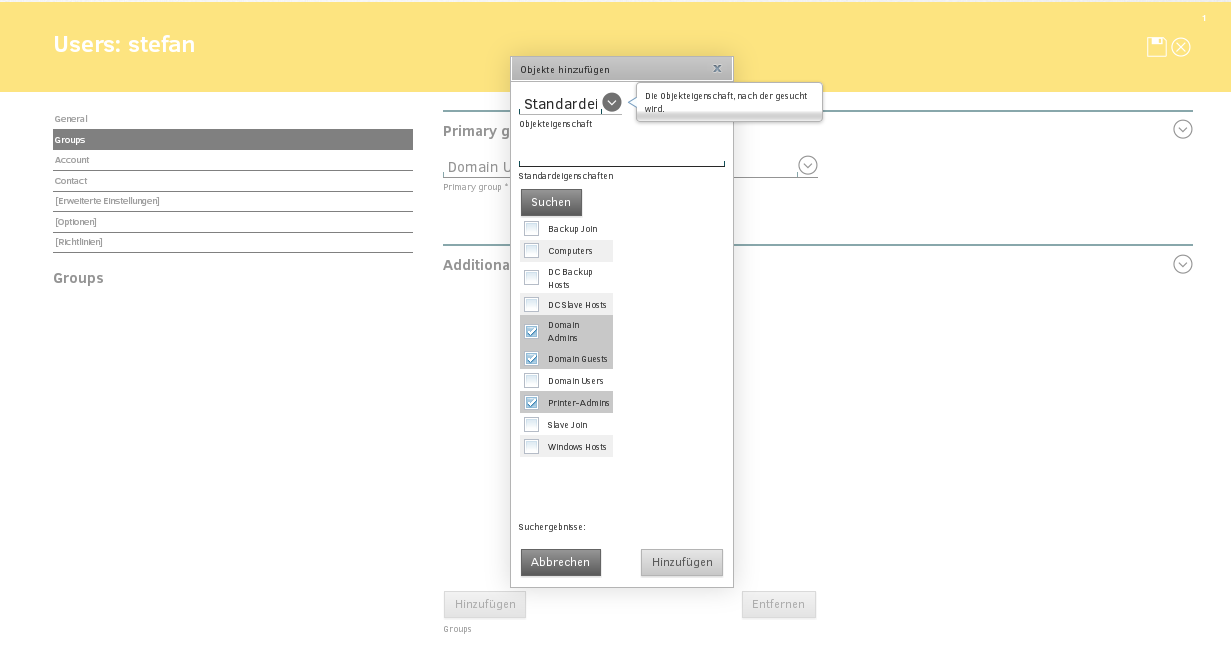Uncheck the Printer-Admins checkbox

point(531,403)
